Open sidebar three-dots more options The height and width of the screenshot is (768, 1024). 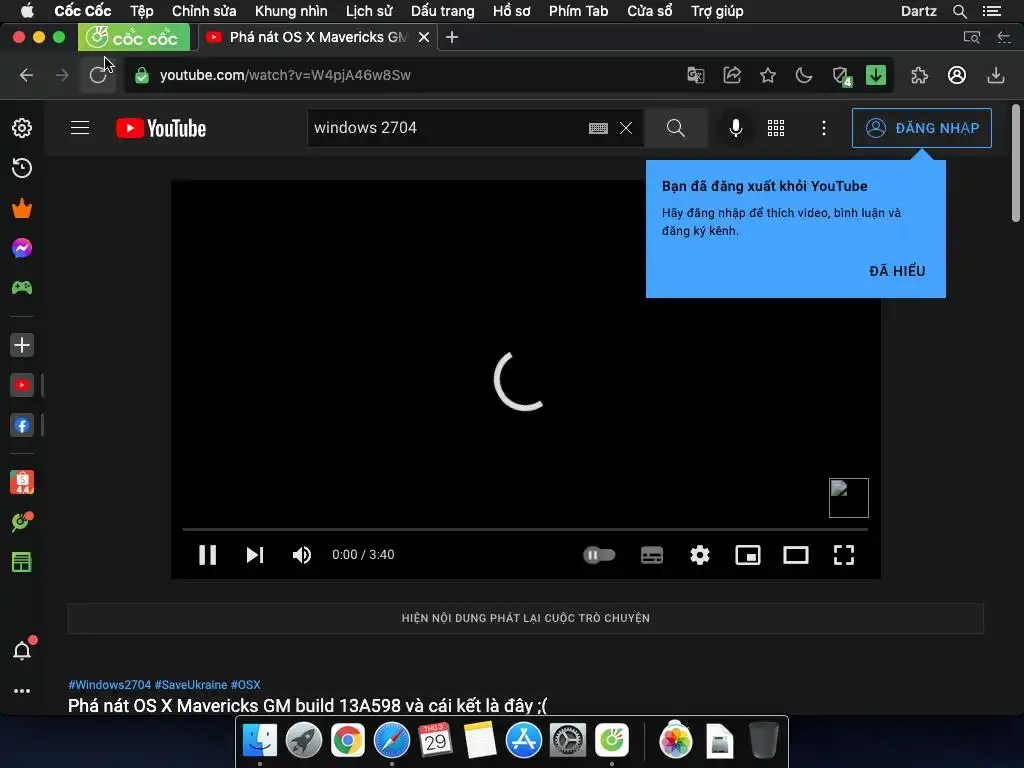(22, 691)
